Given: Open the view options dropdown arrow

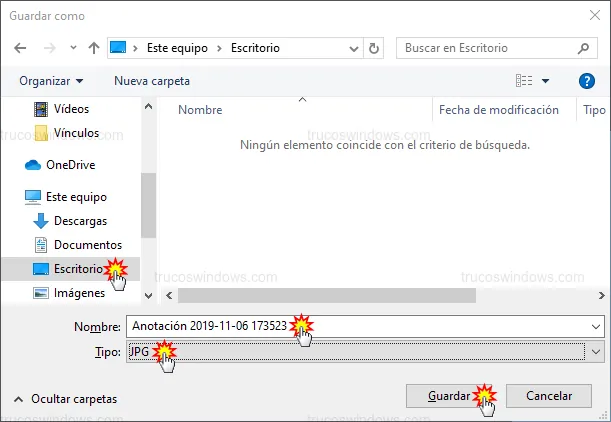Looking at the screenshot, I should click(546, 81).
